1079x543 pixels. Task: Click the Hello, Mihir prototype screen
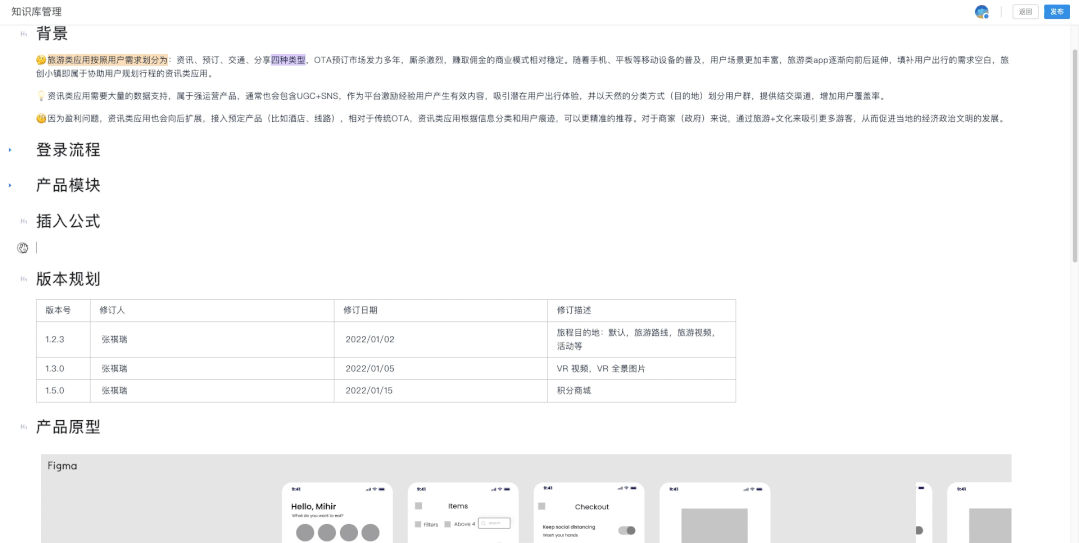click(337, 513)
